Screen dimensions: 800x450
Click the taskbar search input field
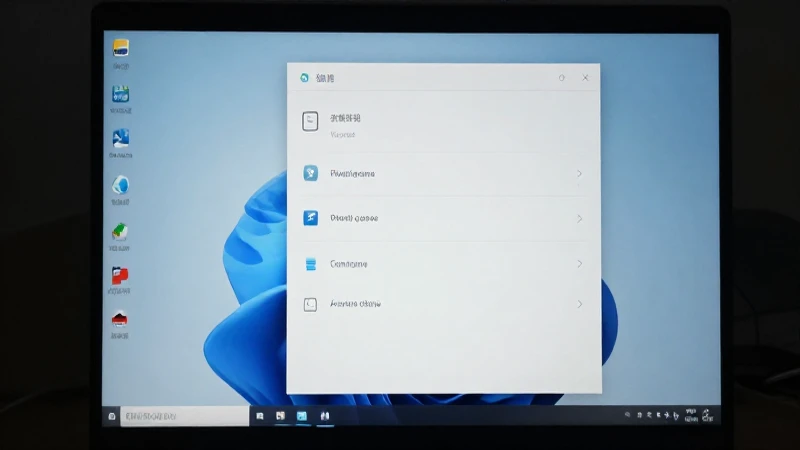(185, 416)
